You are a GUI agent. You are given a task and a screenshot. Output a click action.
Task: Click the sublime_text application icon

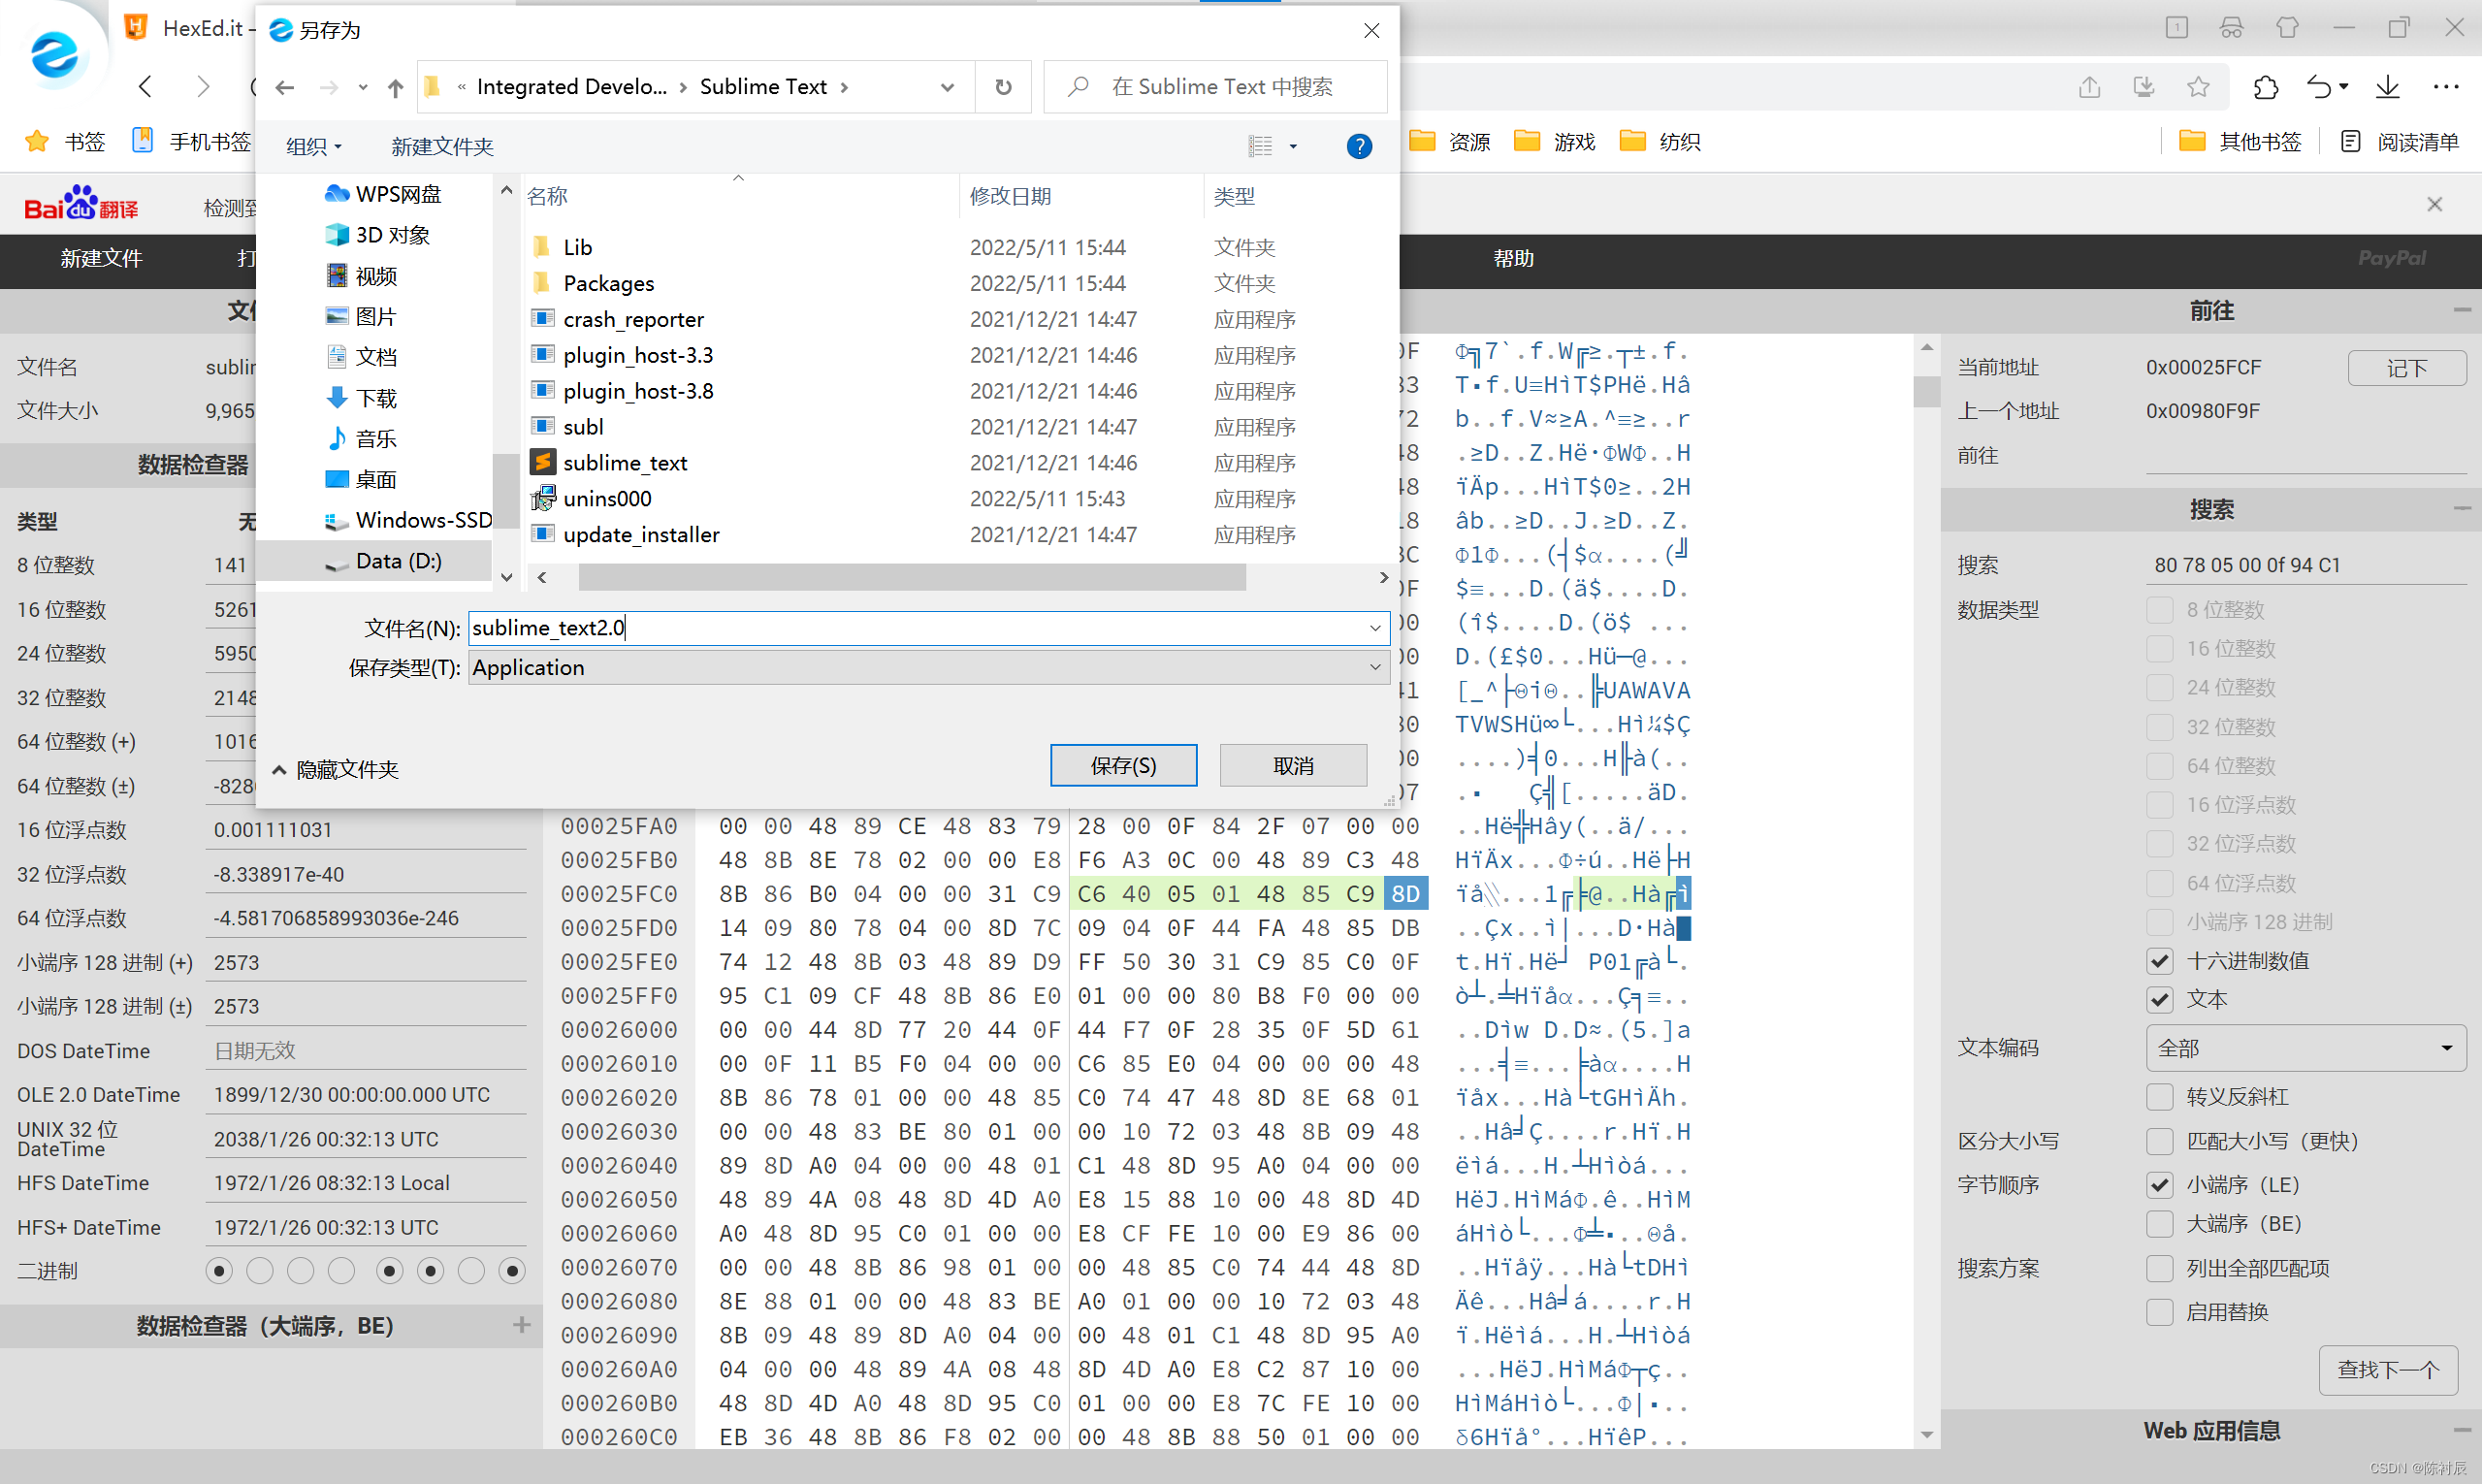[x=543, y=462]
